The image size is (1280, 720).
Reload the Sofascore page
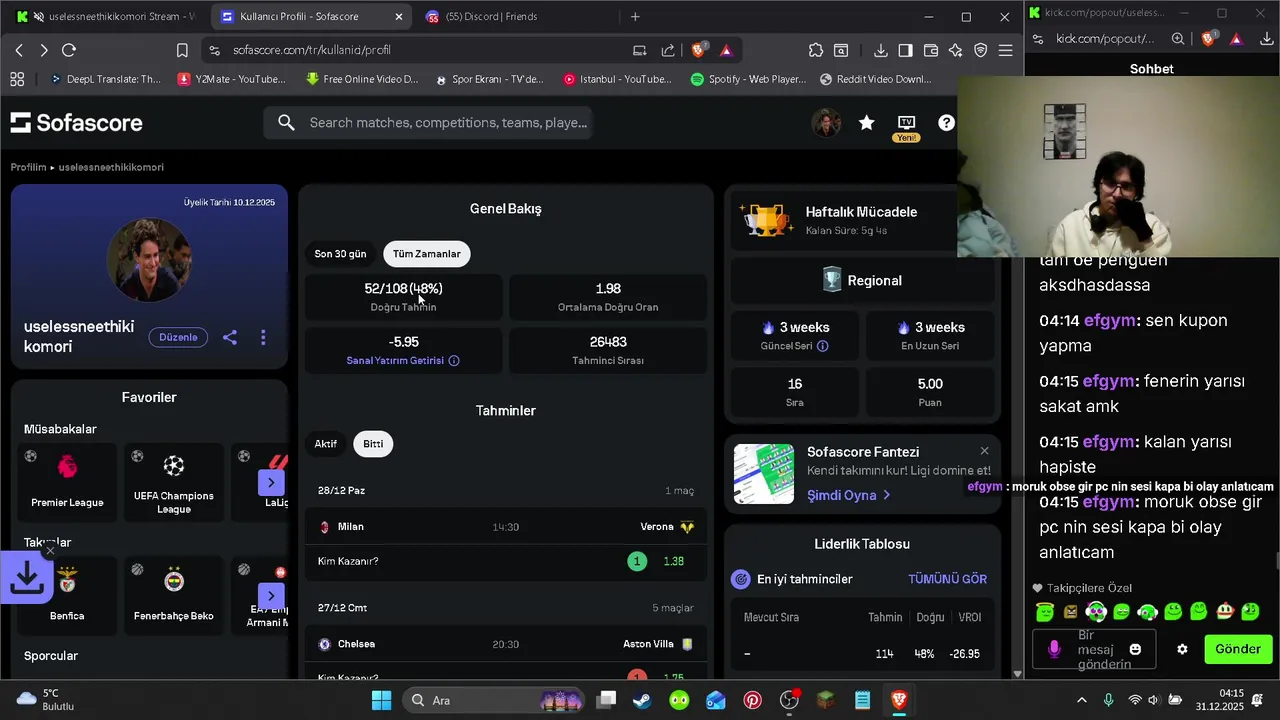69,50
